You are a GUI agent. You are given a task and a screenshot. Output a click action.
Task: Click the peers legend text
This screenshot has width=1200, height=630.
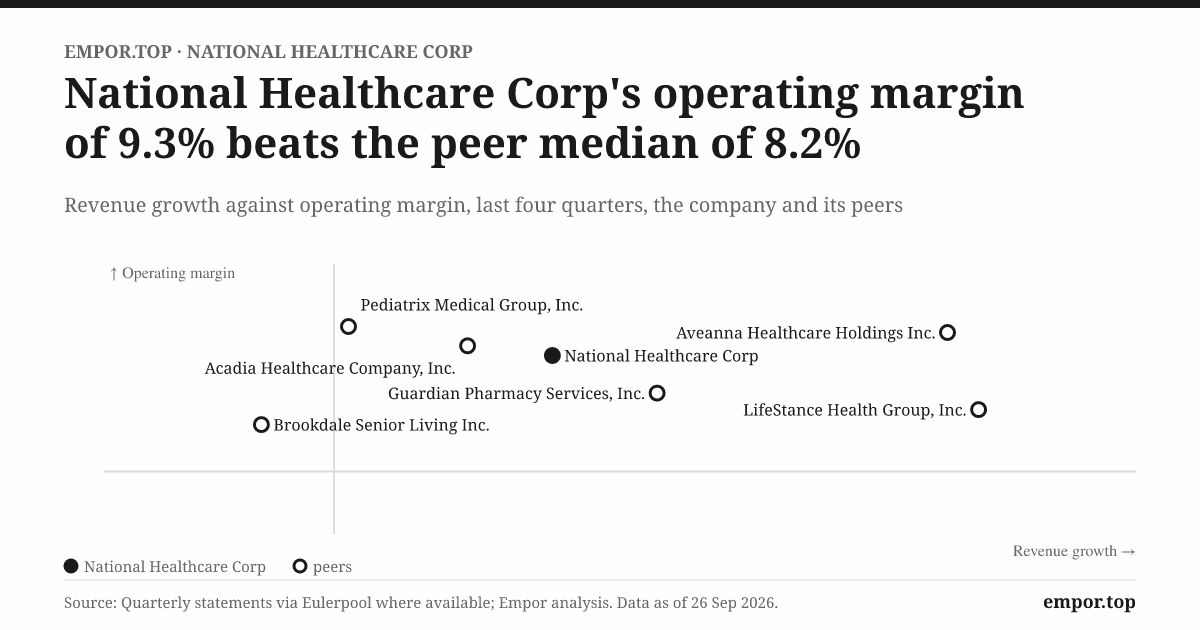click(332, 567)
